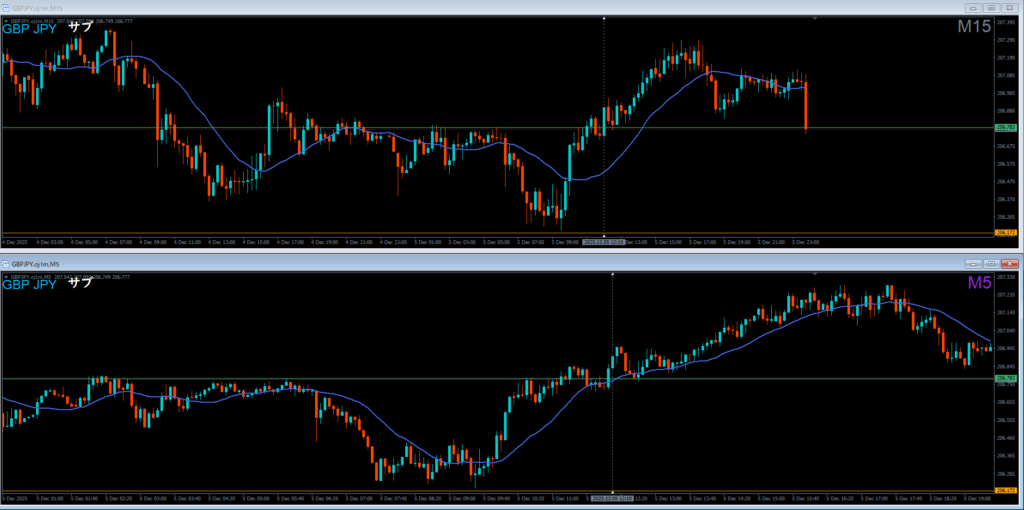Click the 5 Dec 23:00 label on the M15 time axis
The height and width of the screenshot is (510, 1024).
(x=805, y=242)
